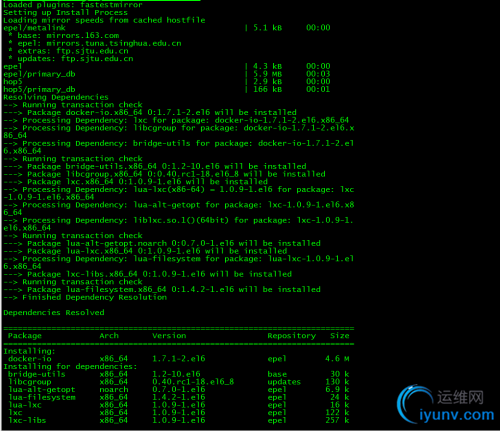Click the 'Installing for dependencies:' heading

pos(70,367)
